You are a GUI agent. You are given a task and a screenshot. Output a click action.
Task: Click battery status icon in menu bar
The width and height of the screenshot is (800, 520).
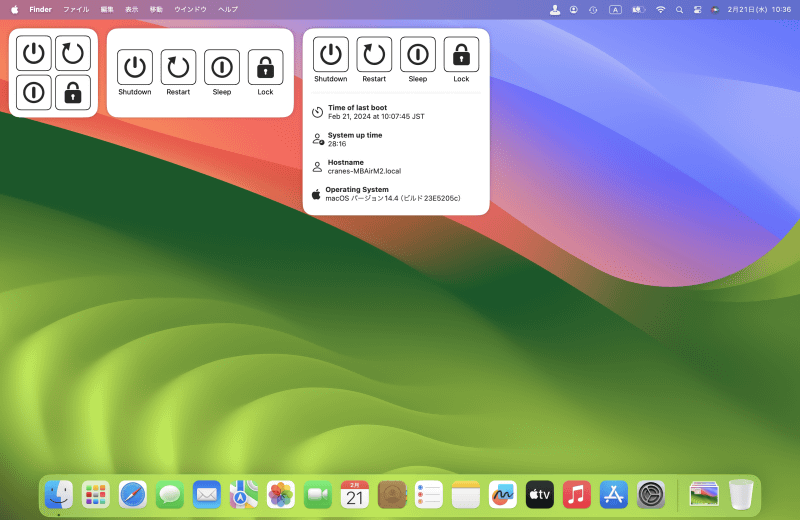[638, 10]
